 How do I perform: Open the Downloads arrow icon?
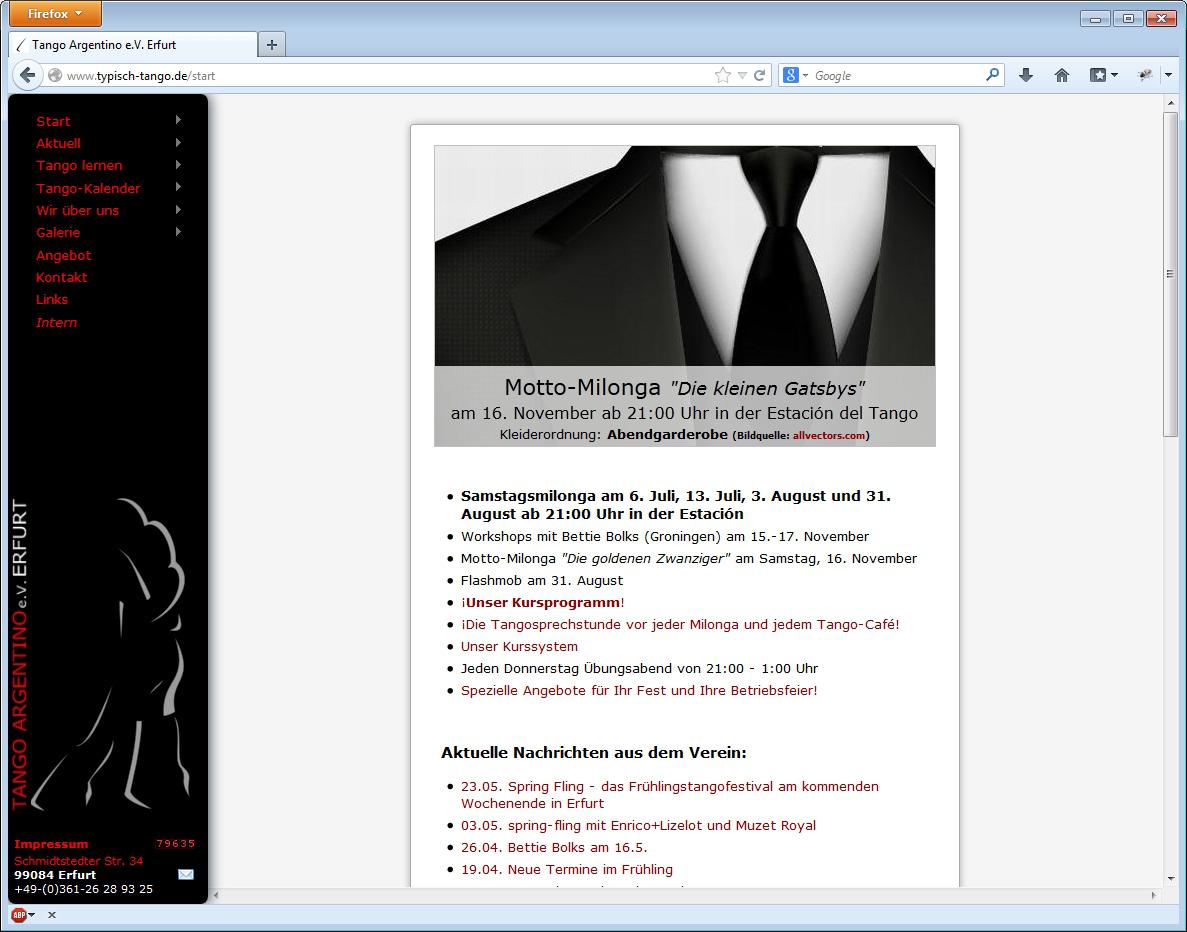click(x=1025, y=75)
